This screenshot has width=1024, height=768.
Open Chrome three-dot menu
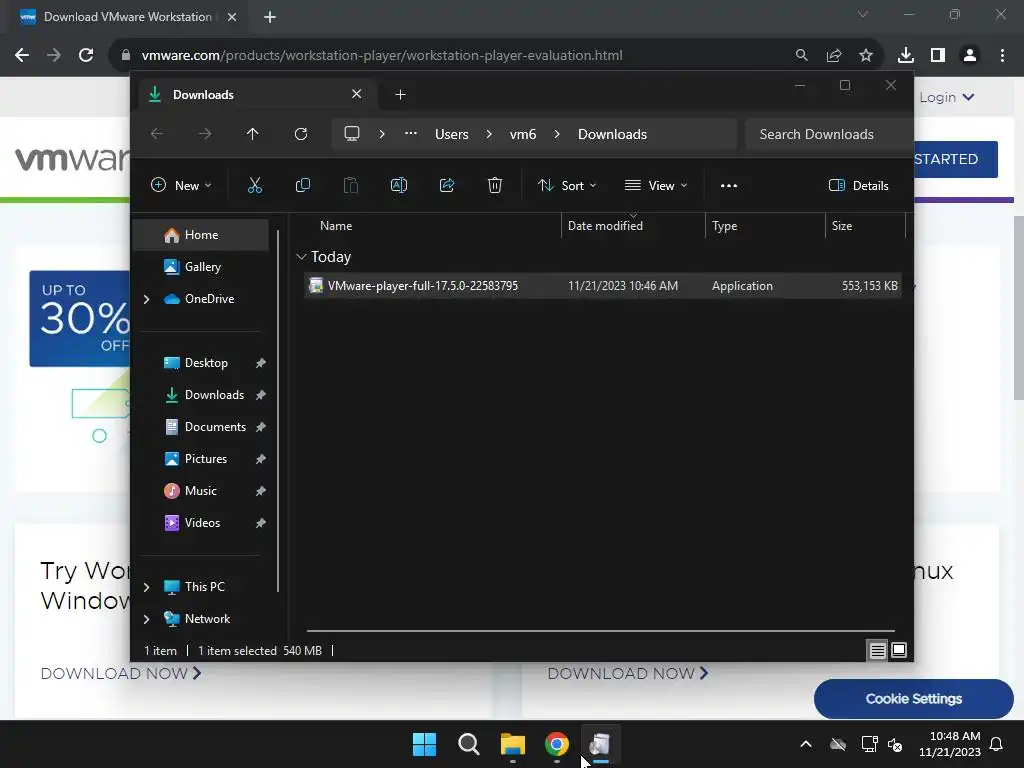pyautogui.click(x=1002, y=56)
